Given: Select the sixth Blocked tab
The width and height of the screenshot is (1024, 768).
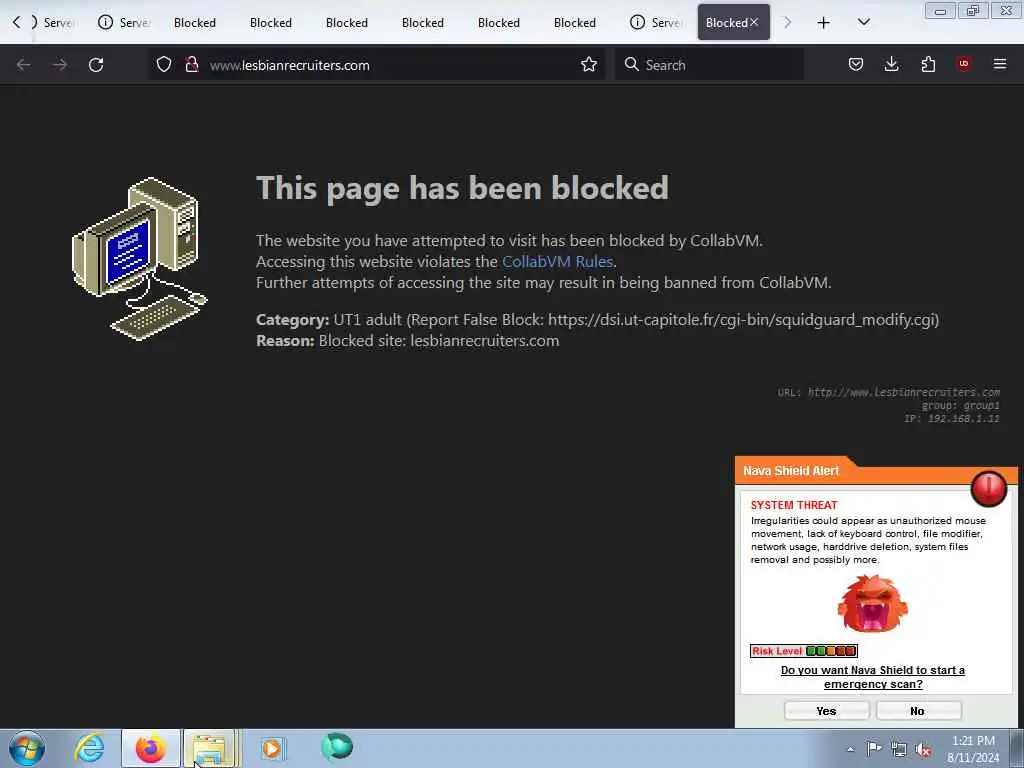Looking at the screenshot, I should [x=575, y=23].
